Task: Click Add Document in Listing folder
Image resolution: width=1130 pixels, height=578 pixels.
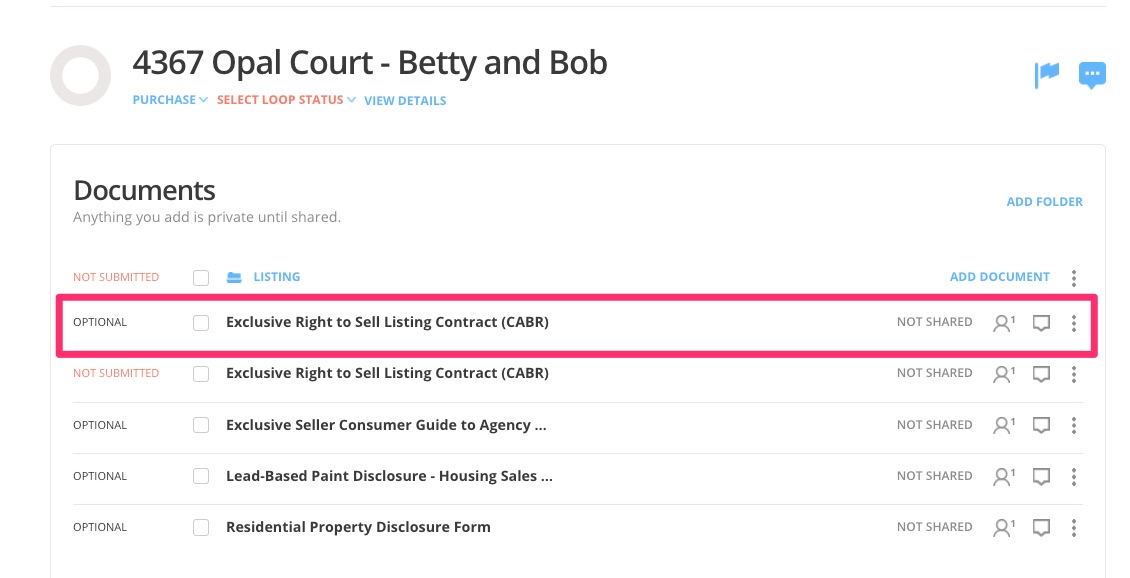Action: (x=999, y=277)
